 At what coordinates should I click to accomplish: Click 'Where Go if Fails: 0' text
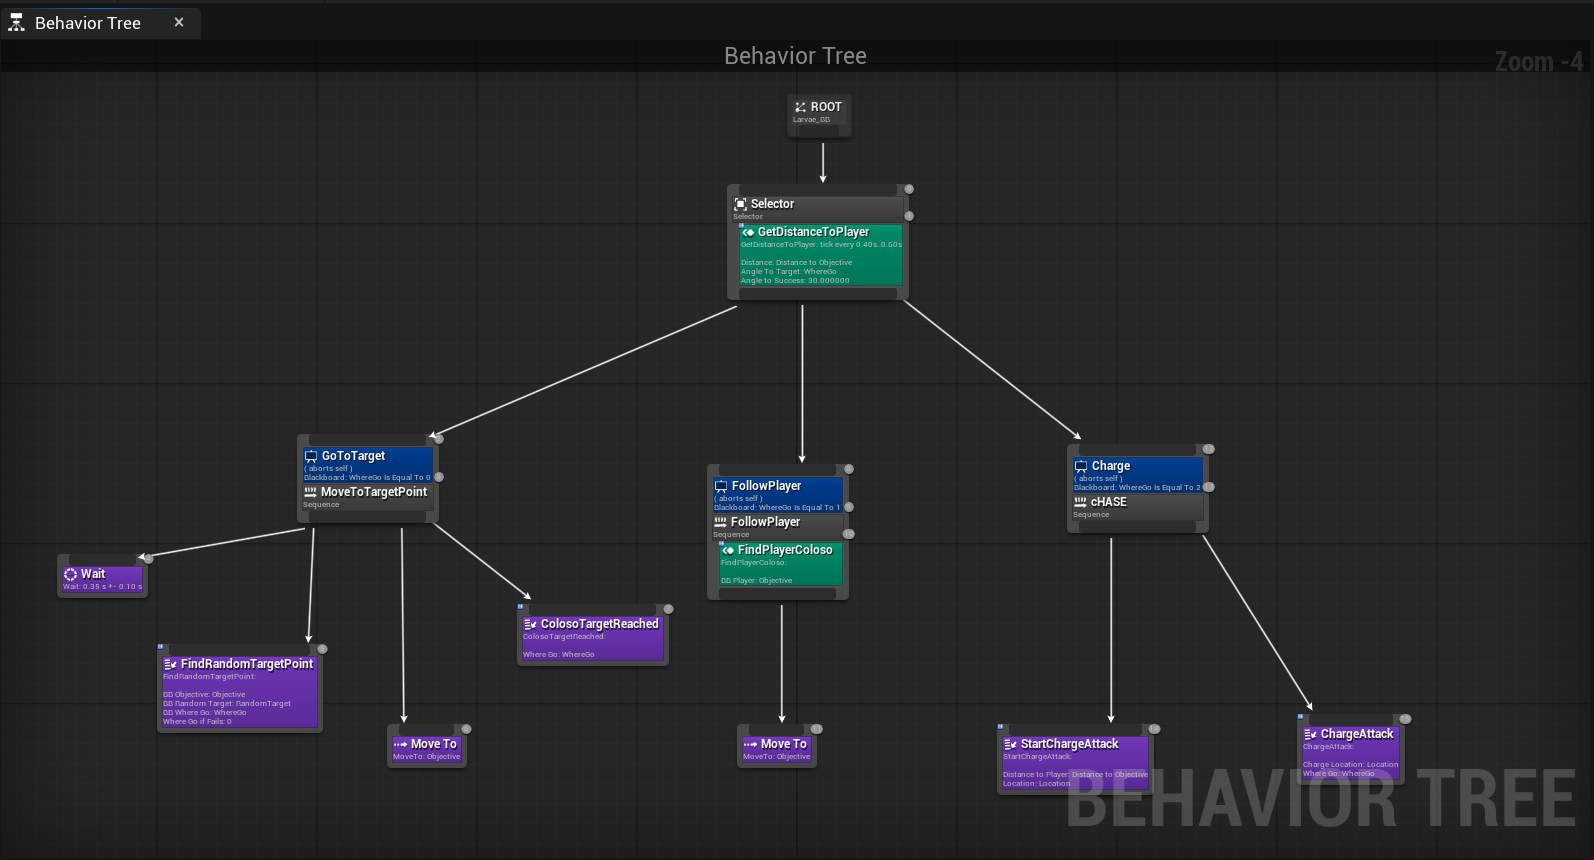(197, 722)
